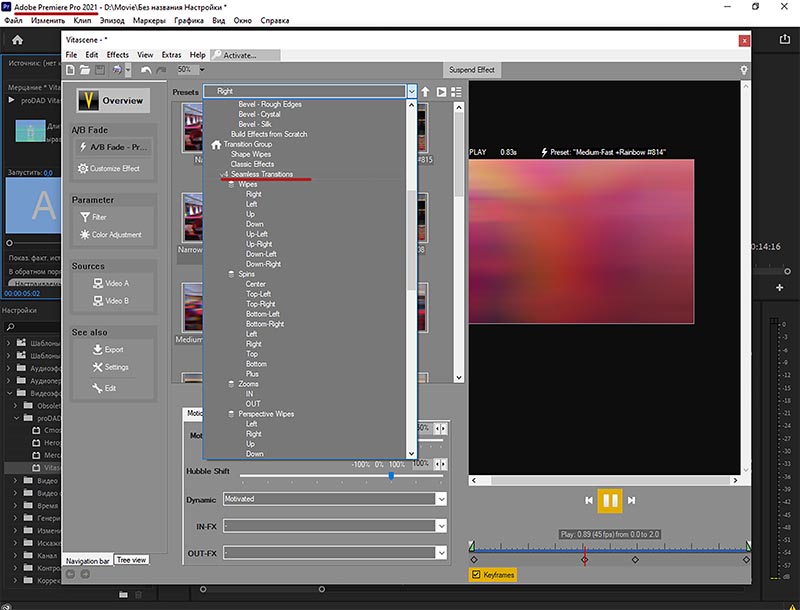Click the lightbulb hint icon
This screenshot has height=610, width=800.
(744, 70)
